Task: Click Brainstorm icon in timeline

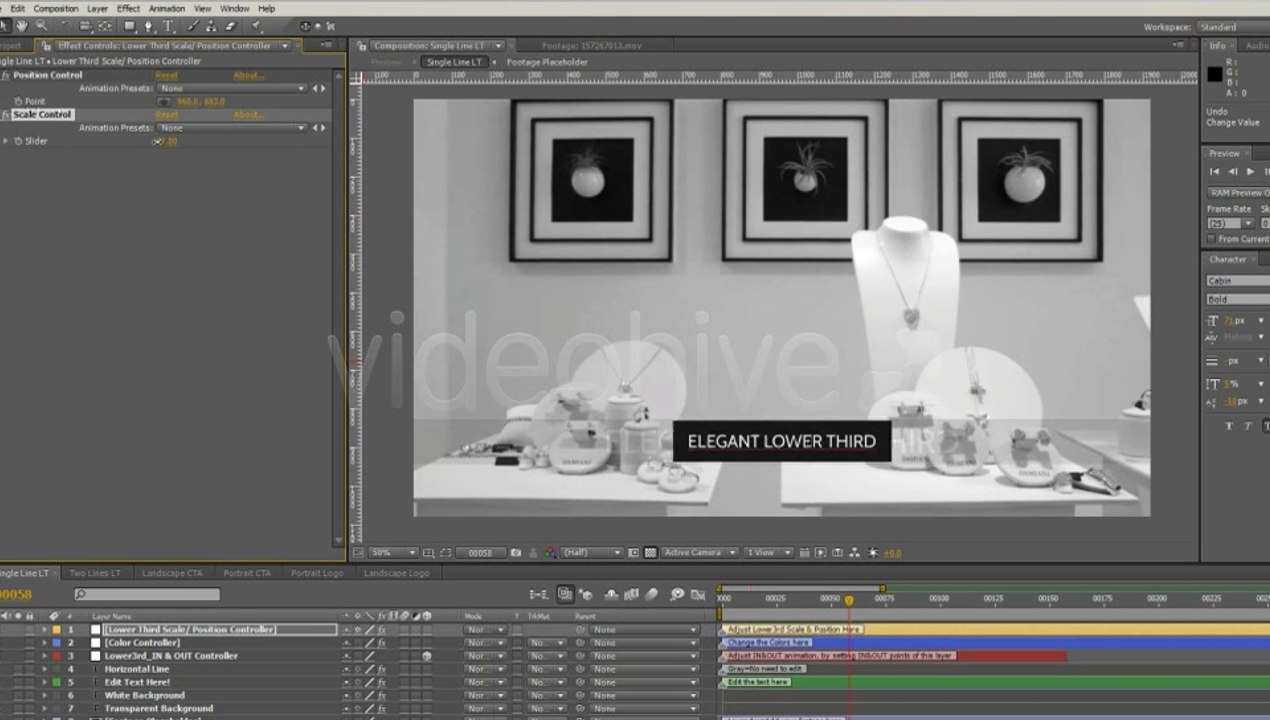Action: (677, 594)
